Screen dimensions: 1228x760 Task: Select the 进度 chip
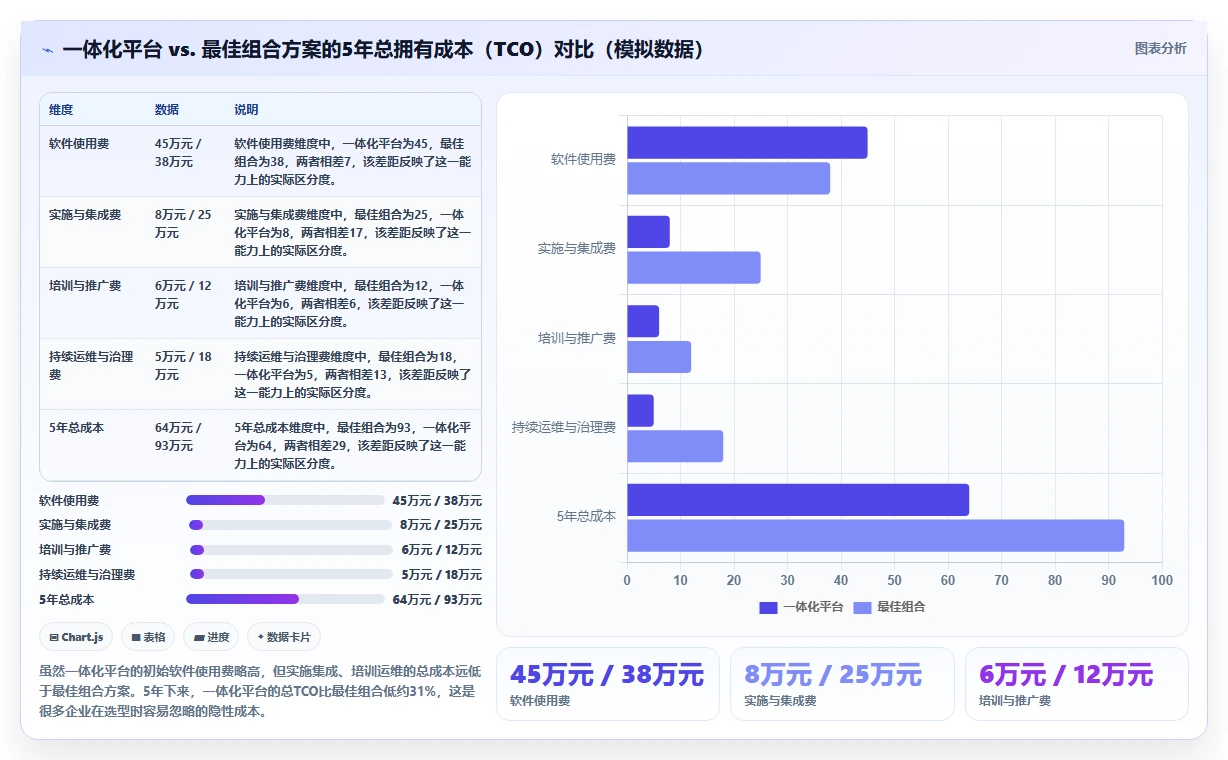pos(211,637)
